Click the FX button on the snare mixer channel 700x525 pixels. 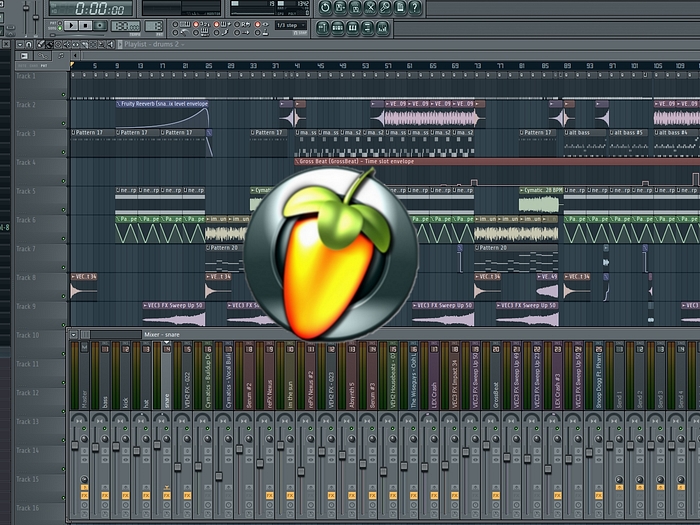(167, 496)
